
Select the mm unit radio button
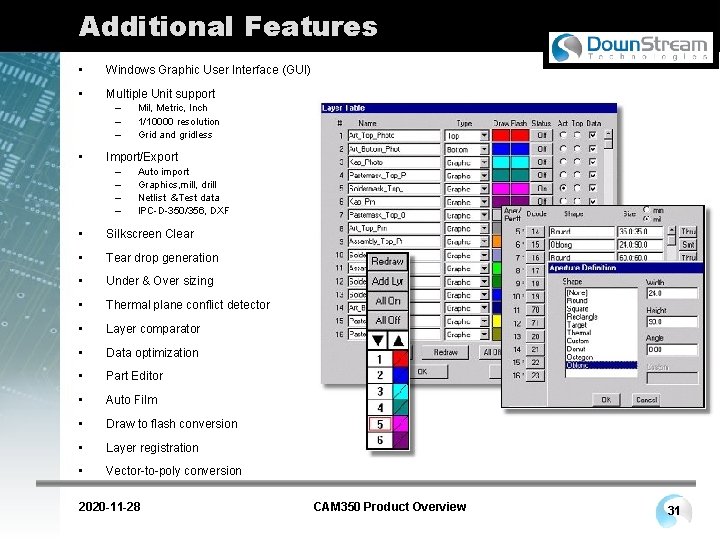pos(647,209)
